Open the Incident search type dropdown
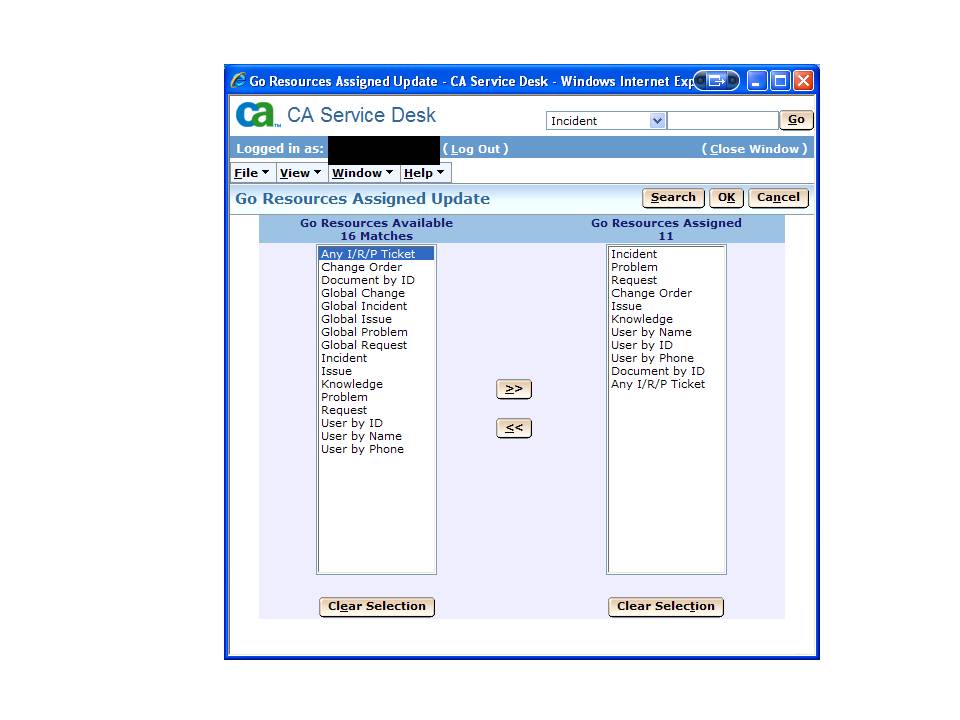Image resolution: width=960 pixels, height=720 pixels. click(x=657, y=121)
